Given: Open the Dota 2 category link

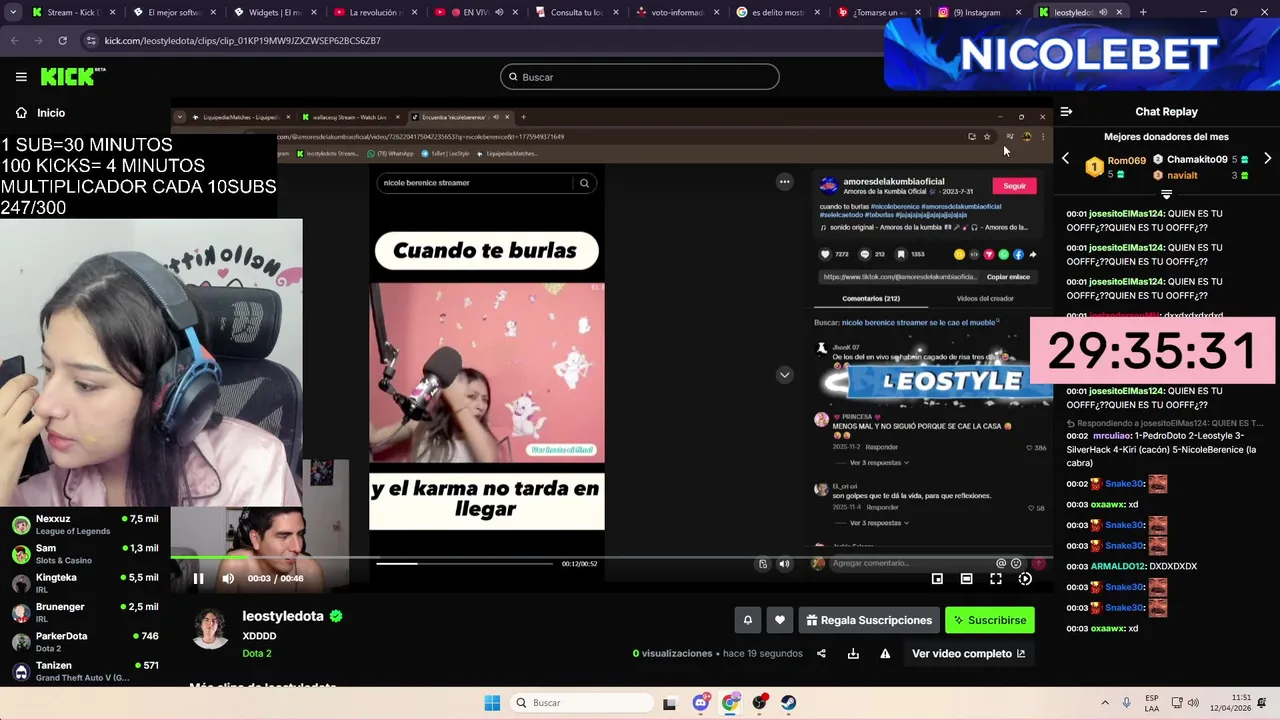Looking at the screenshot, I should (x=257, y=653).
